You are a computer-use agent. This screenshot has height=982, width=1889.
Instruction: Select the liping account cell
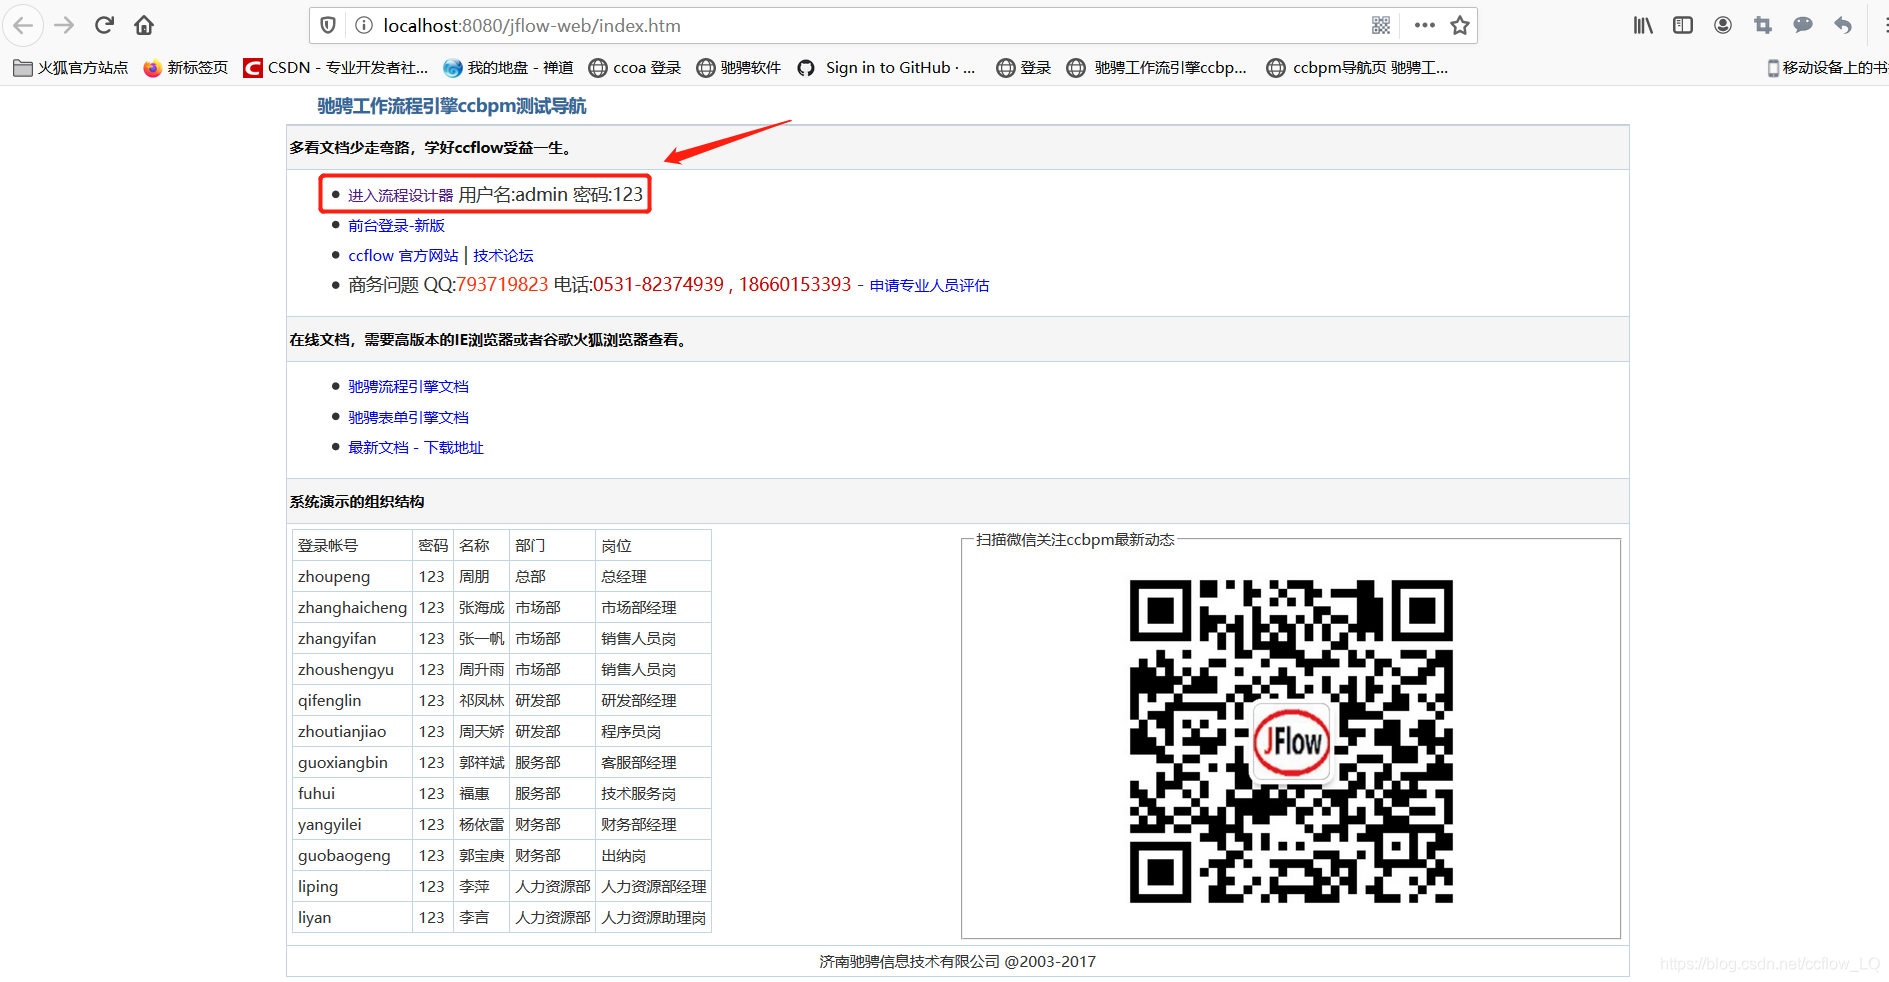point(353,887)
